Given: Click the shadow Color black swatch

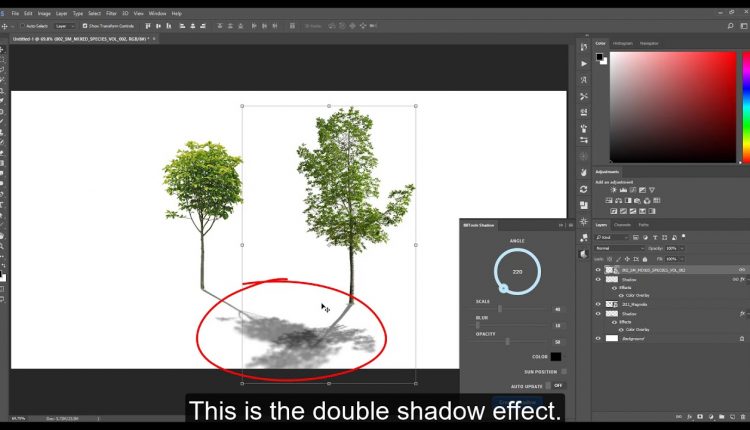Looking at the screenshot, I should pyautogui.click(x=555, y=356).
